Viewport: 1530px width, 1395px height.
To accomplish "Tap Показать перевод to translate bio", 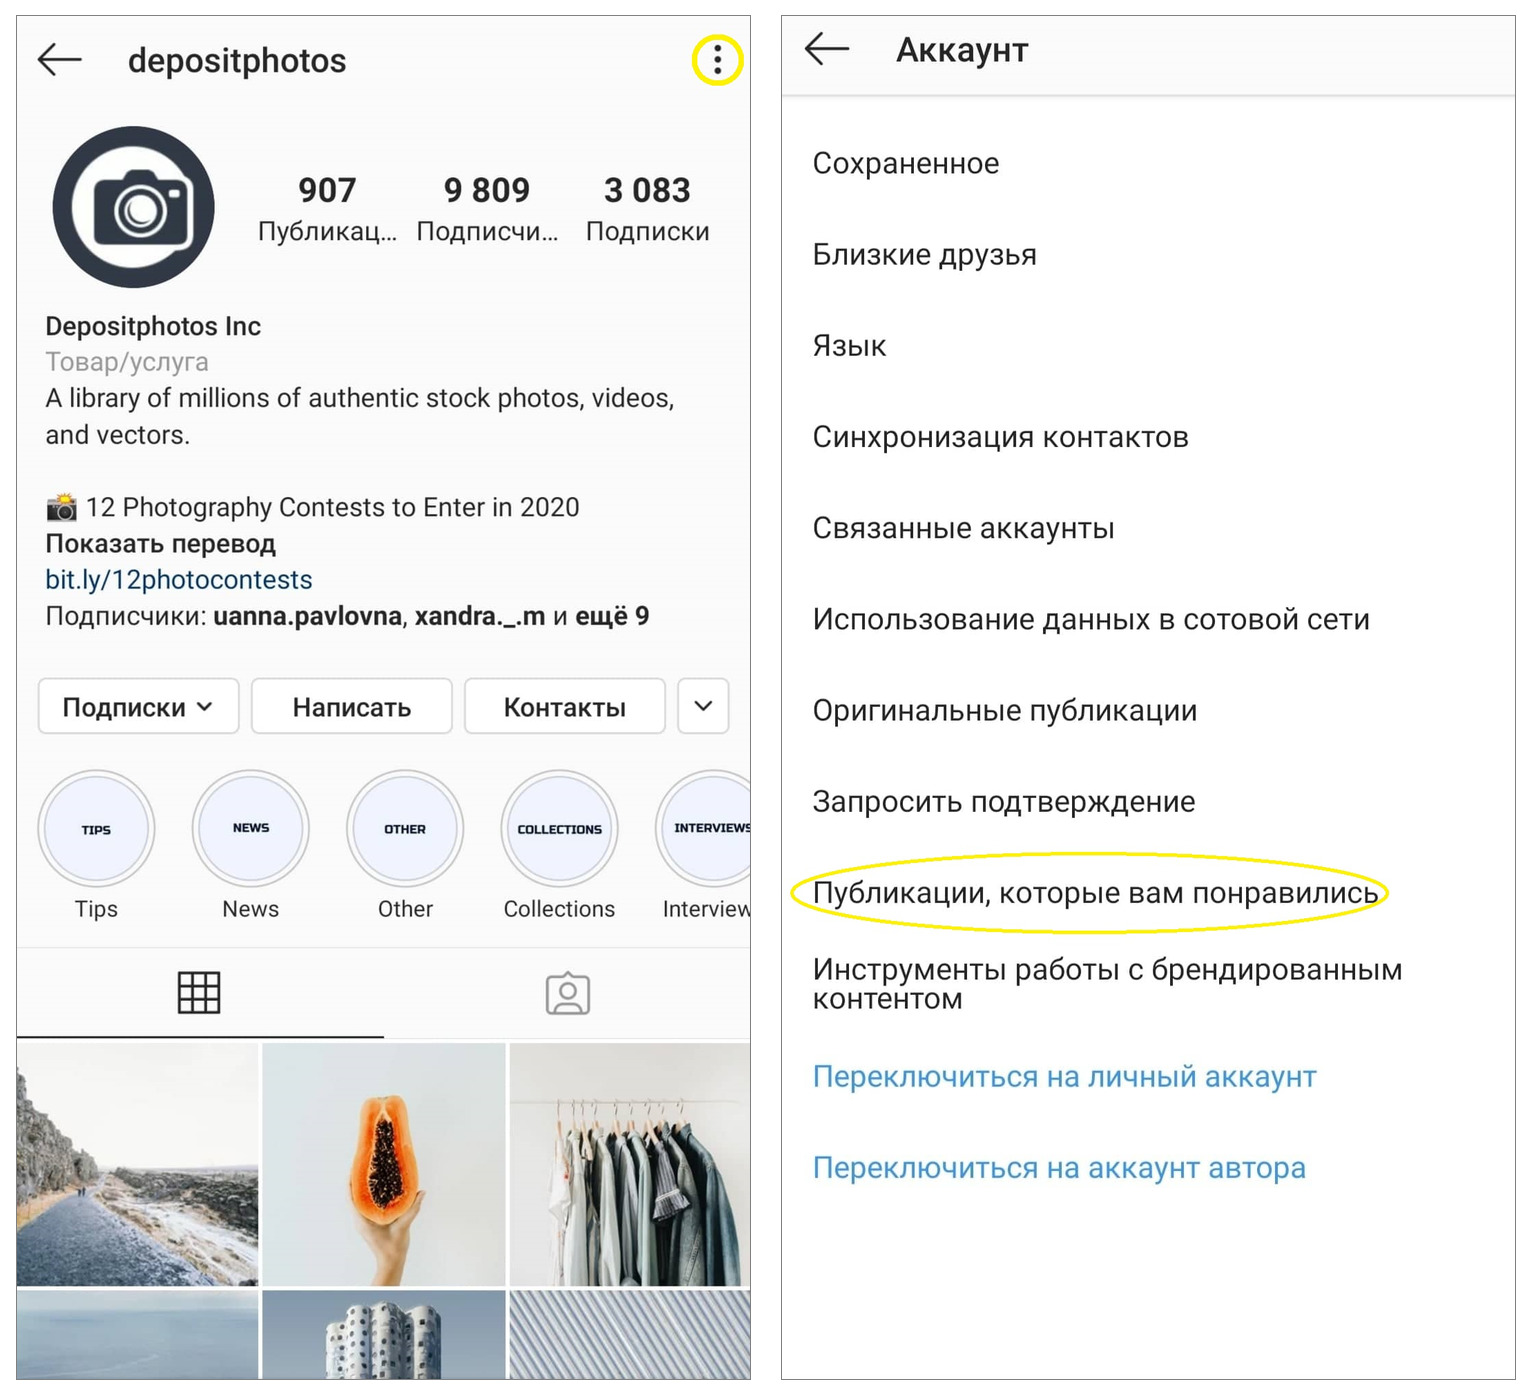I will pos(160,544).
